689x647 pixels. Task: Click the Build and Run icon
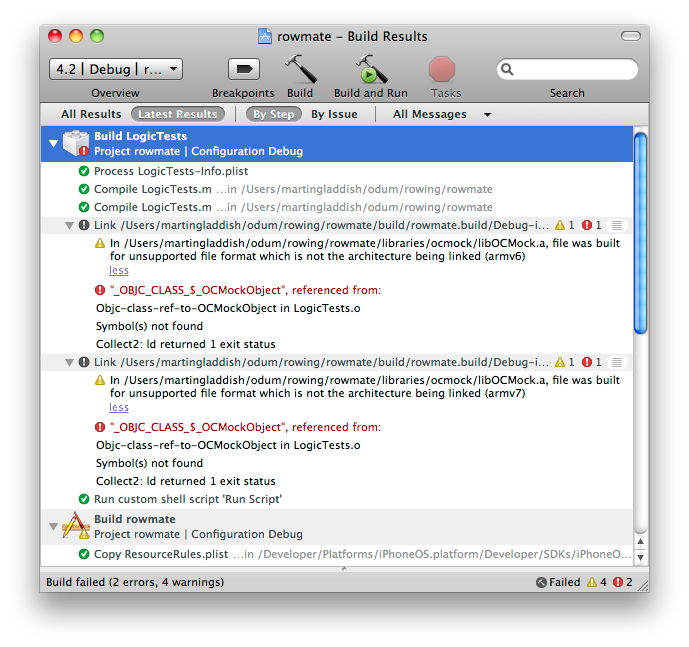point(371,69)
